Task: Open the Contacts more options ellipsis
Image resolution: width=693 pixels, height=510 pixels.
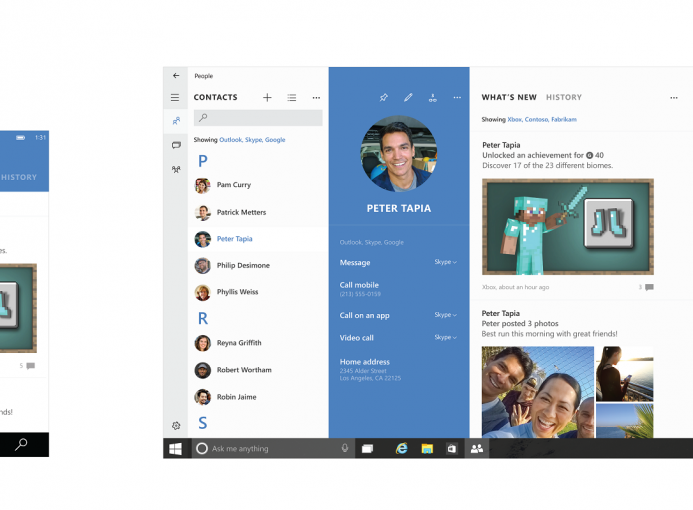Action: point(316,98)
